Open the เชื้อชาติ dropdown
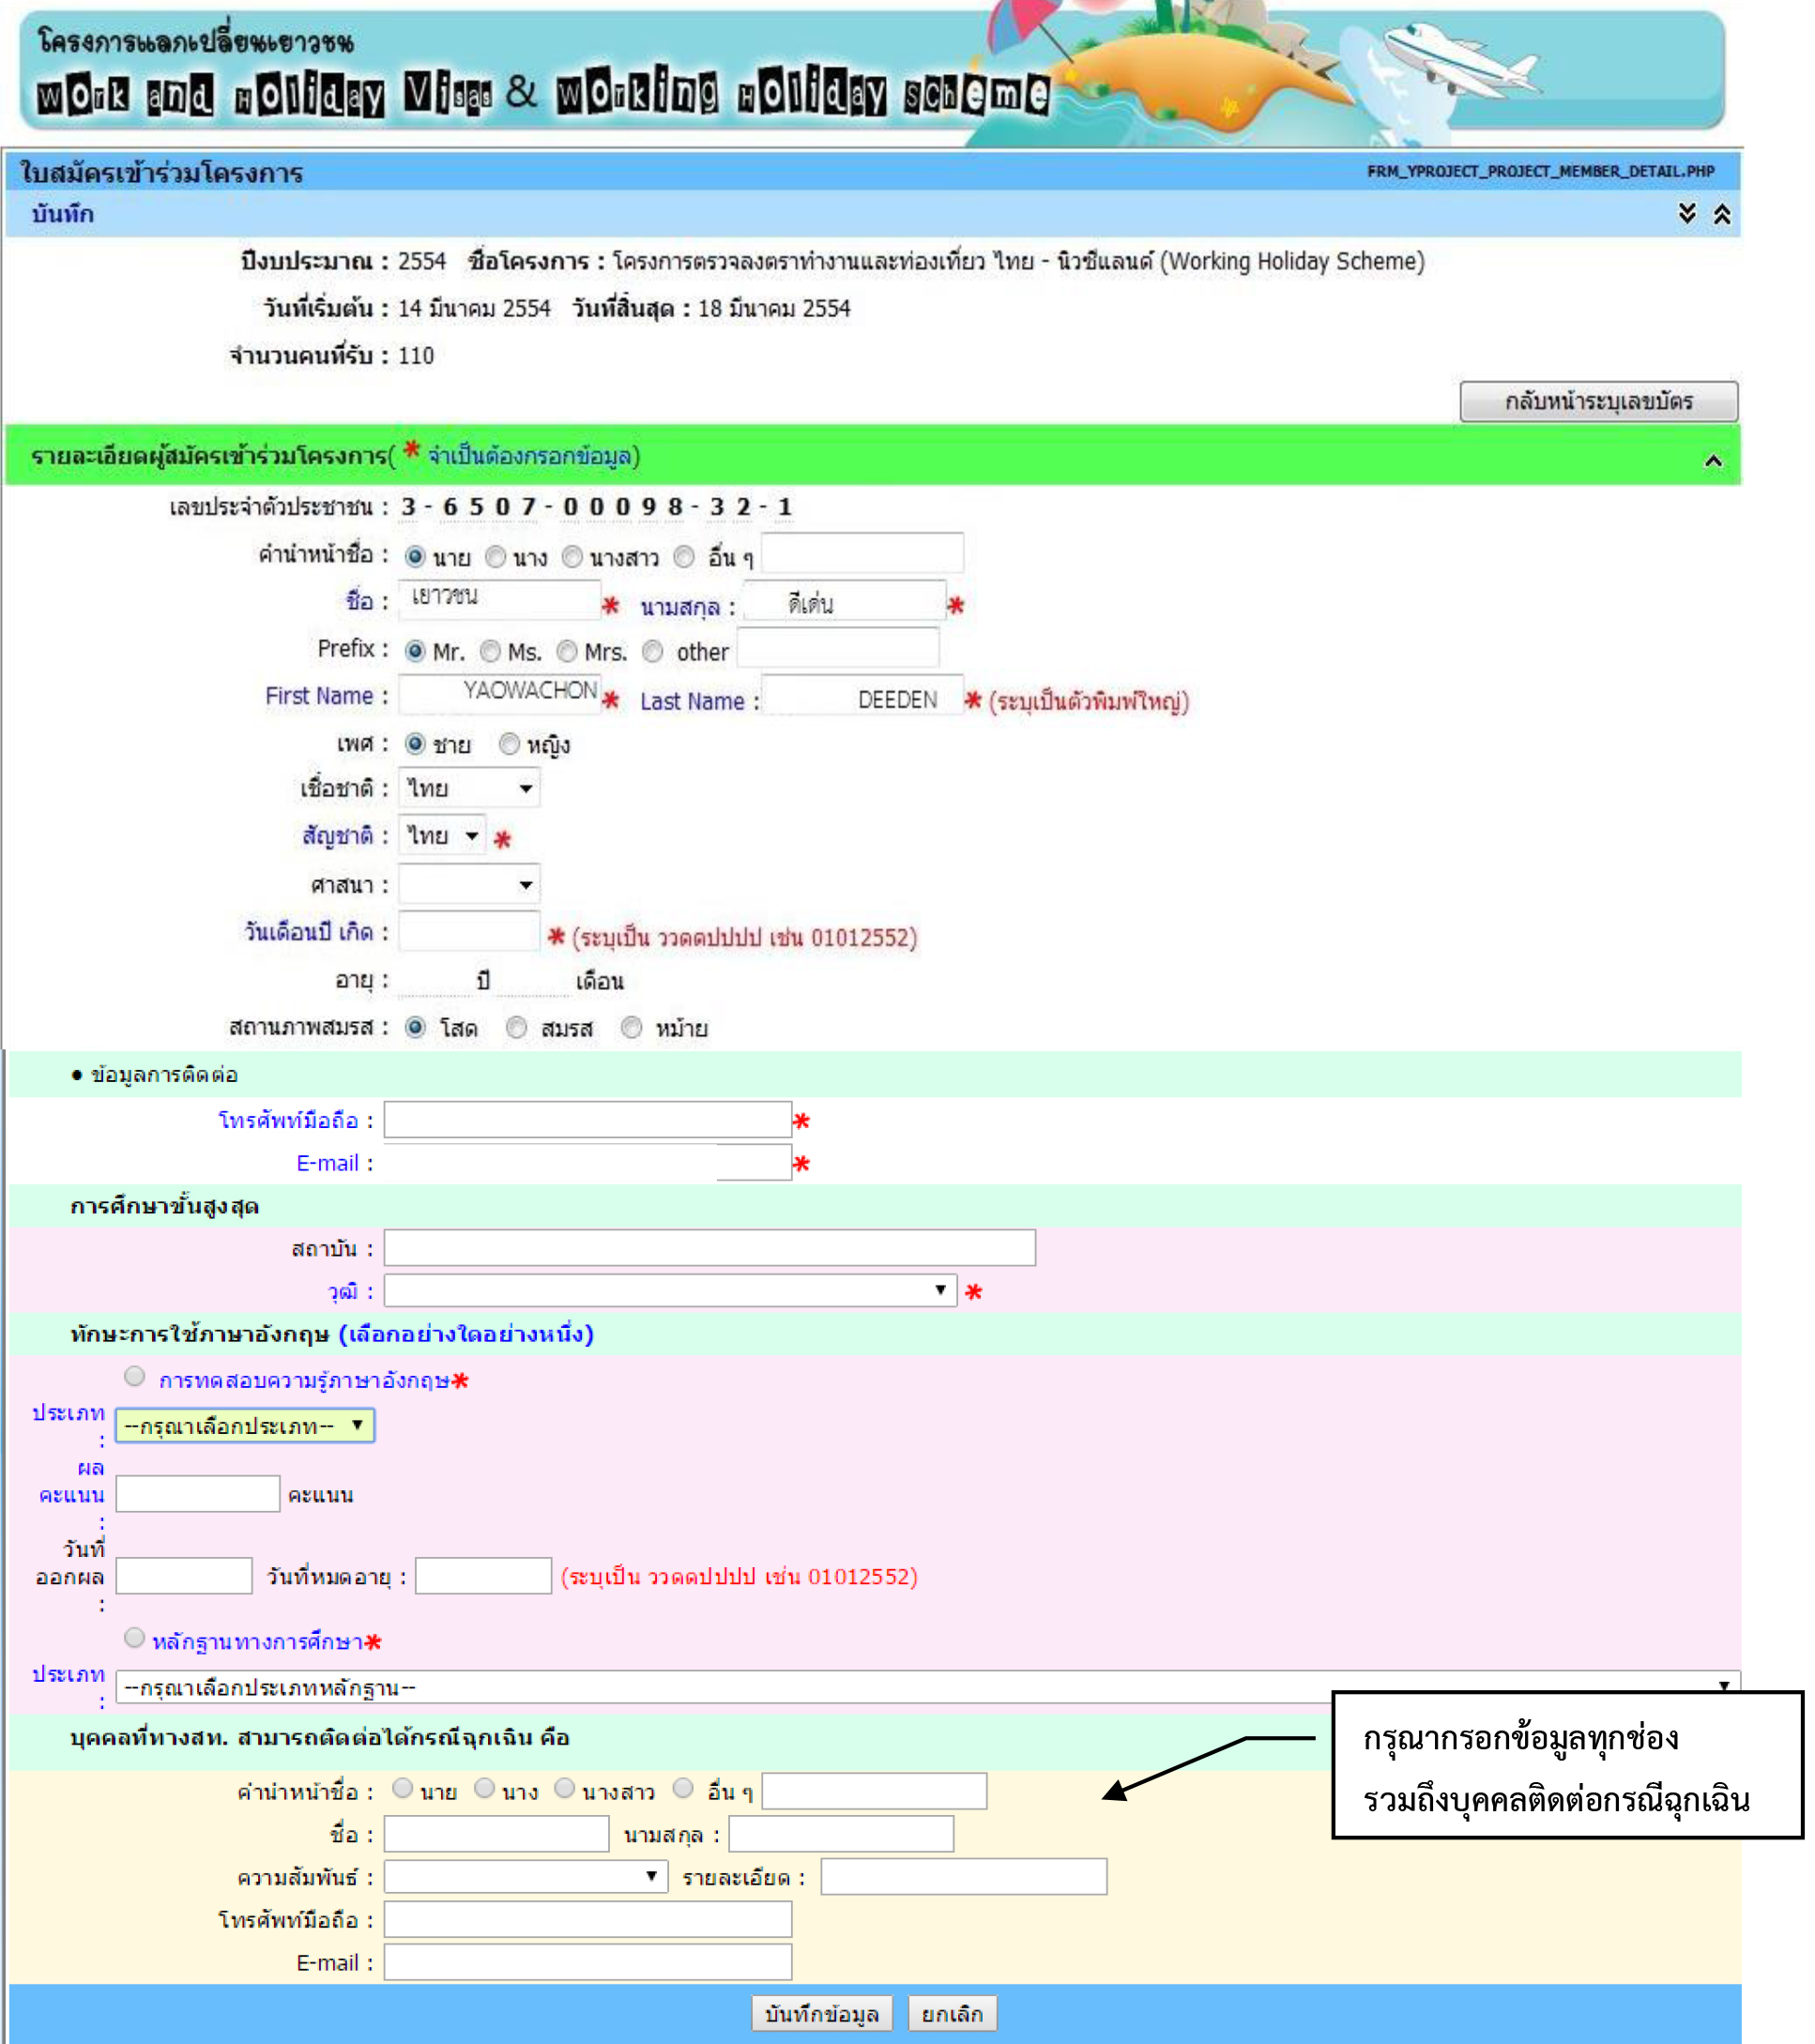Viewport: 1815px width, 2044px height. [x=469, y=788]
